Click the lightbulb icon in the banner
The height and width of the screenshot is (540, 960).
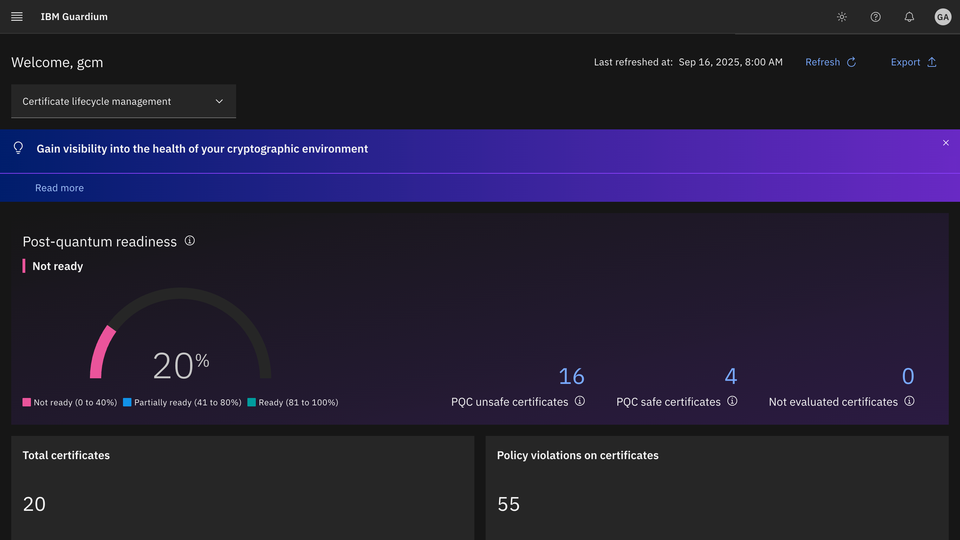pos(18,148)
